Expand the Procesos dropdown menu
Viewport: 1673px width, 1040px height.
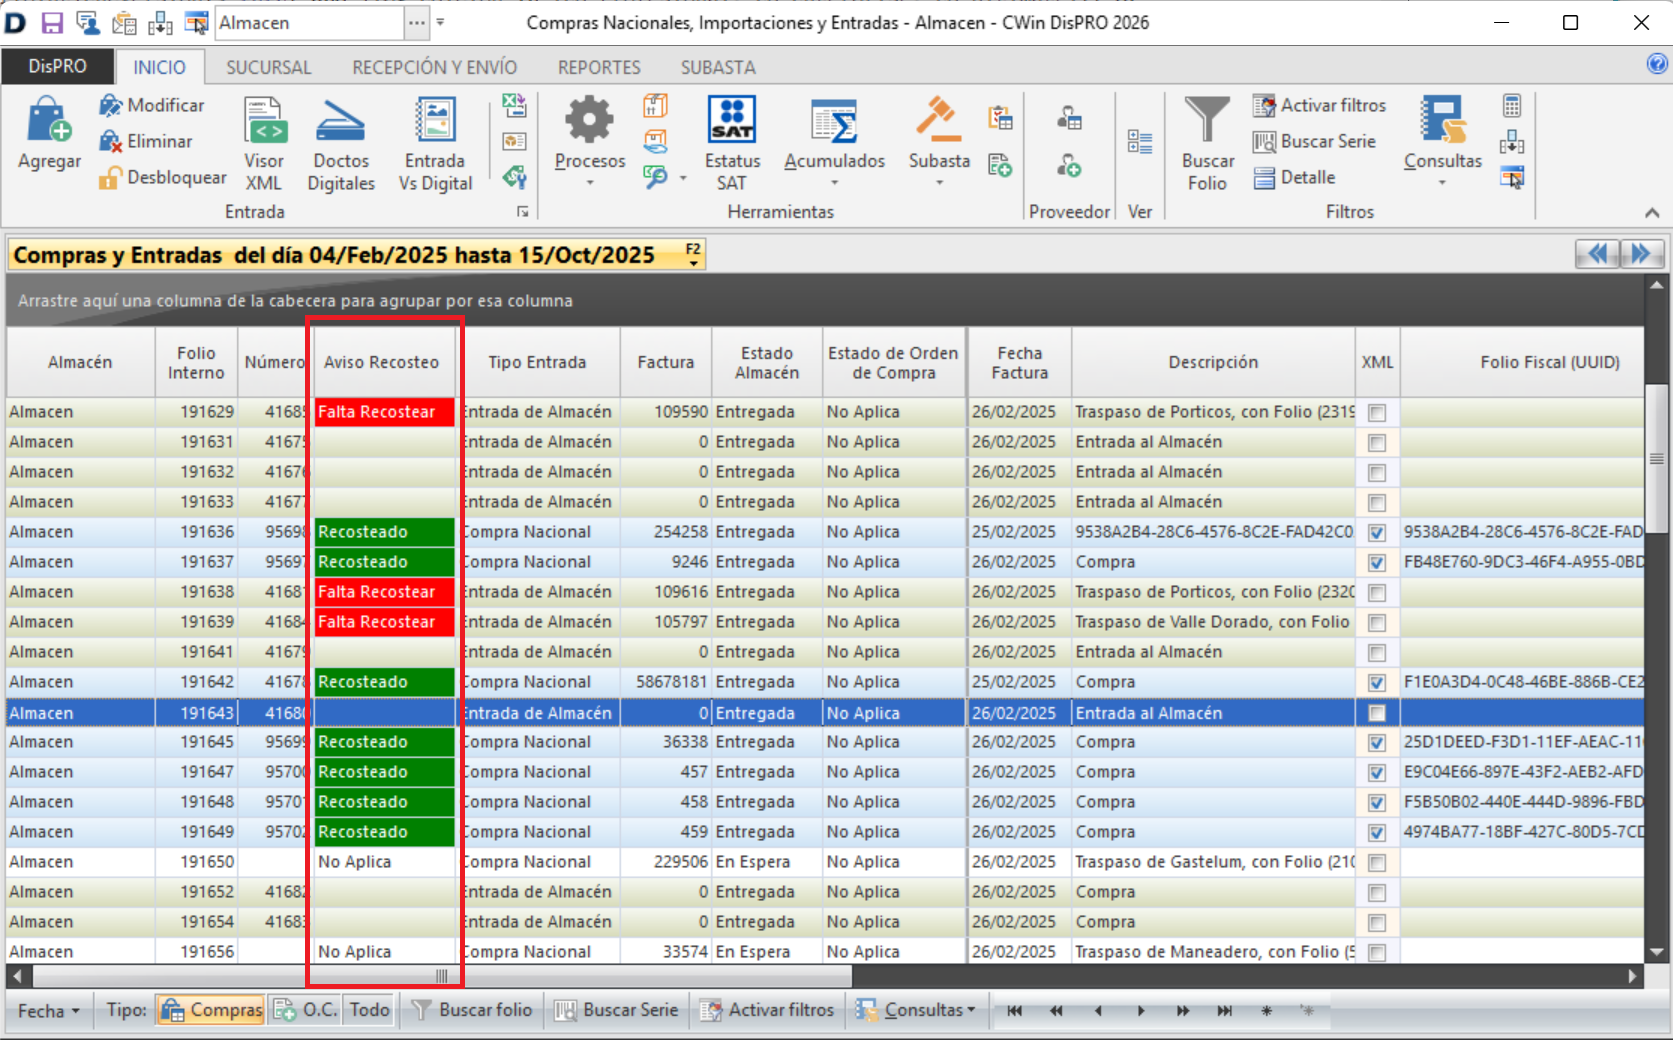coord(589,183)
